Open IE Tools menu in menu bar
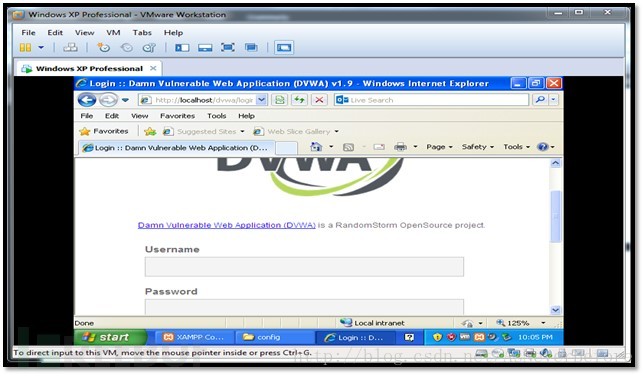 tap(216, 116)
